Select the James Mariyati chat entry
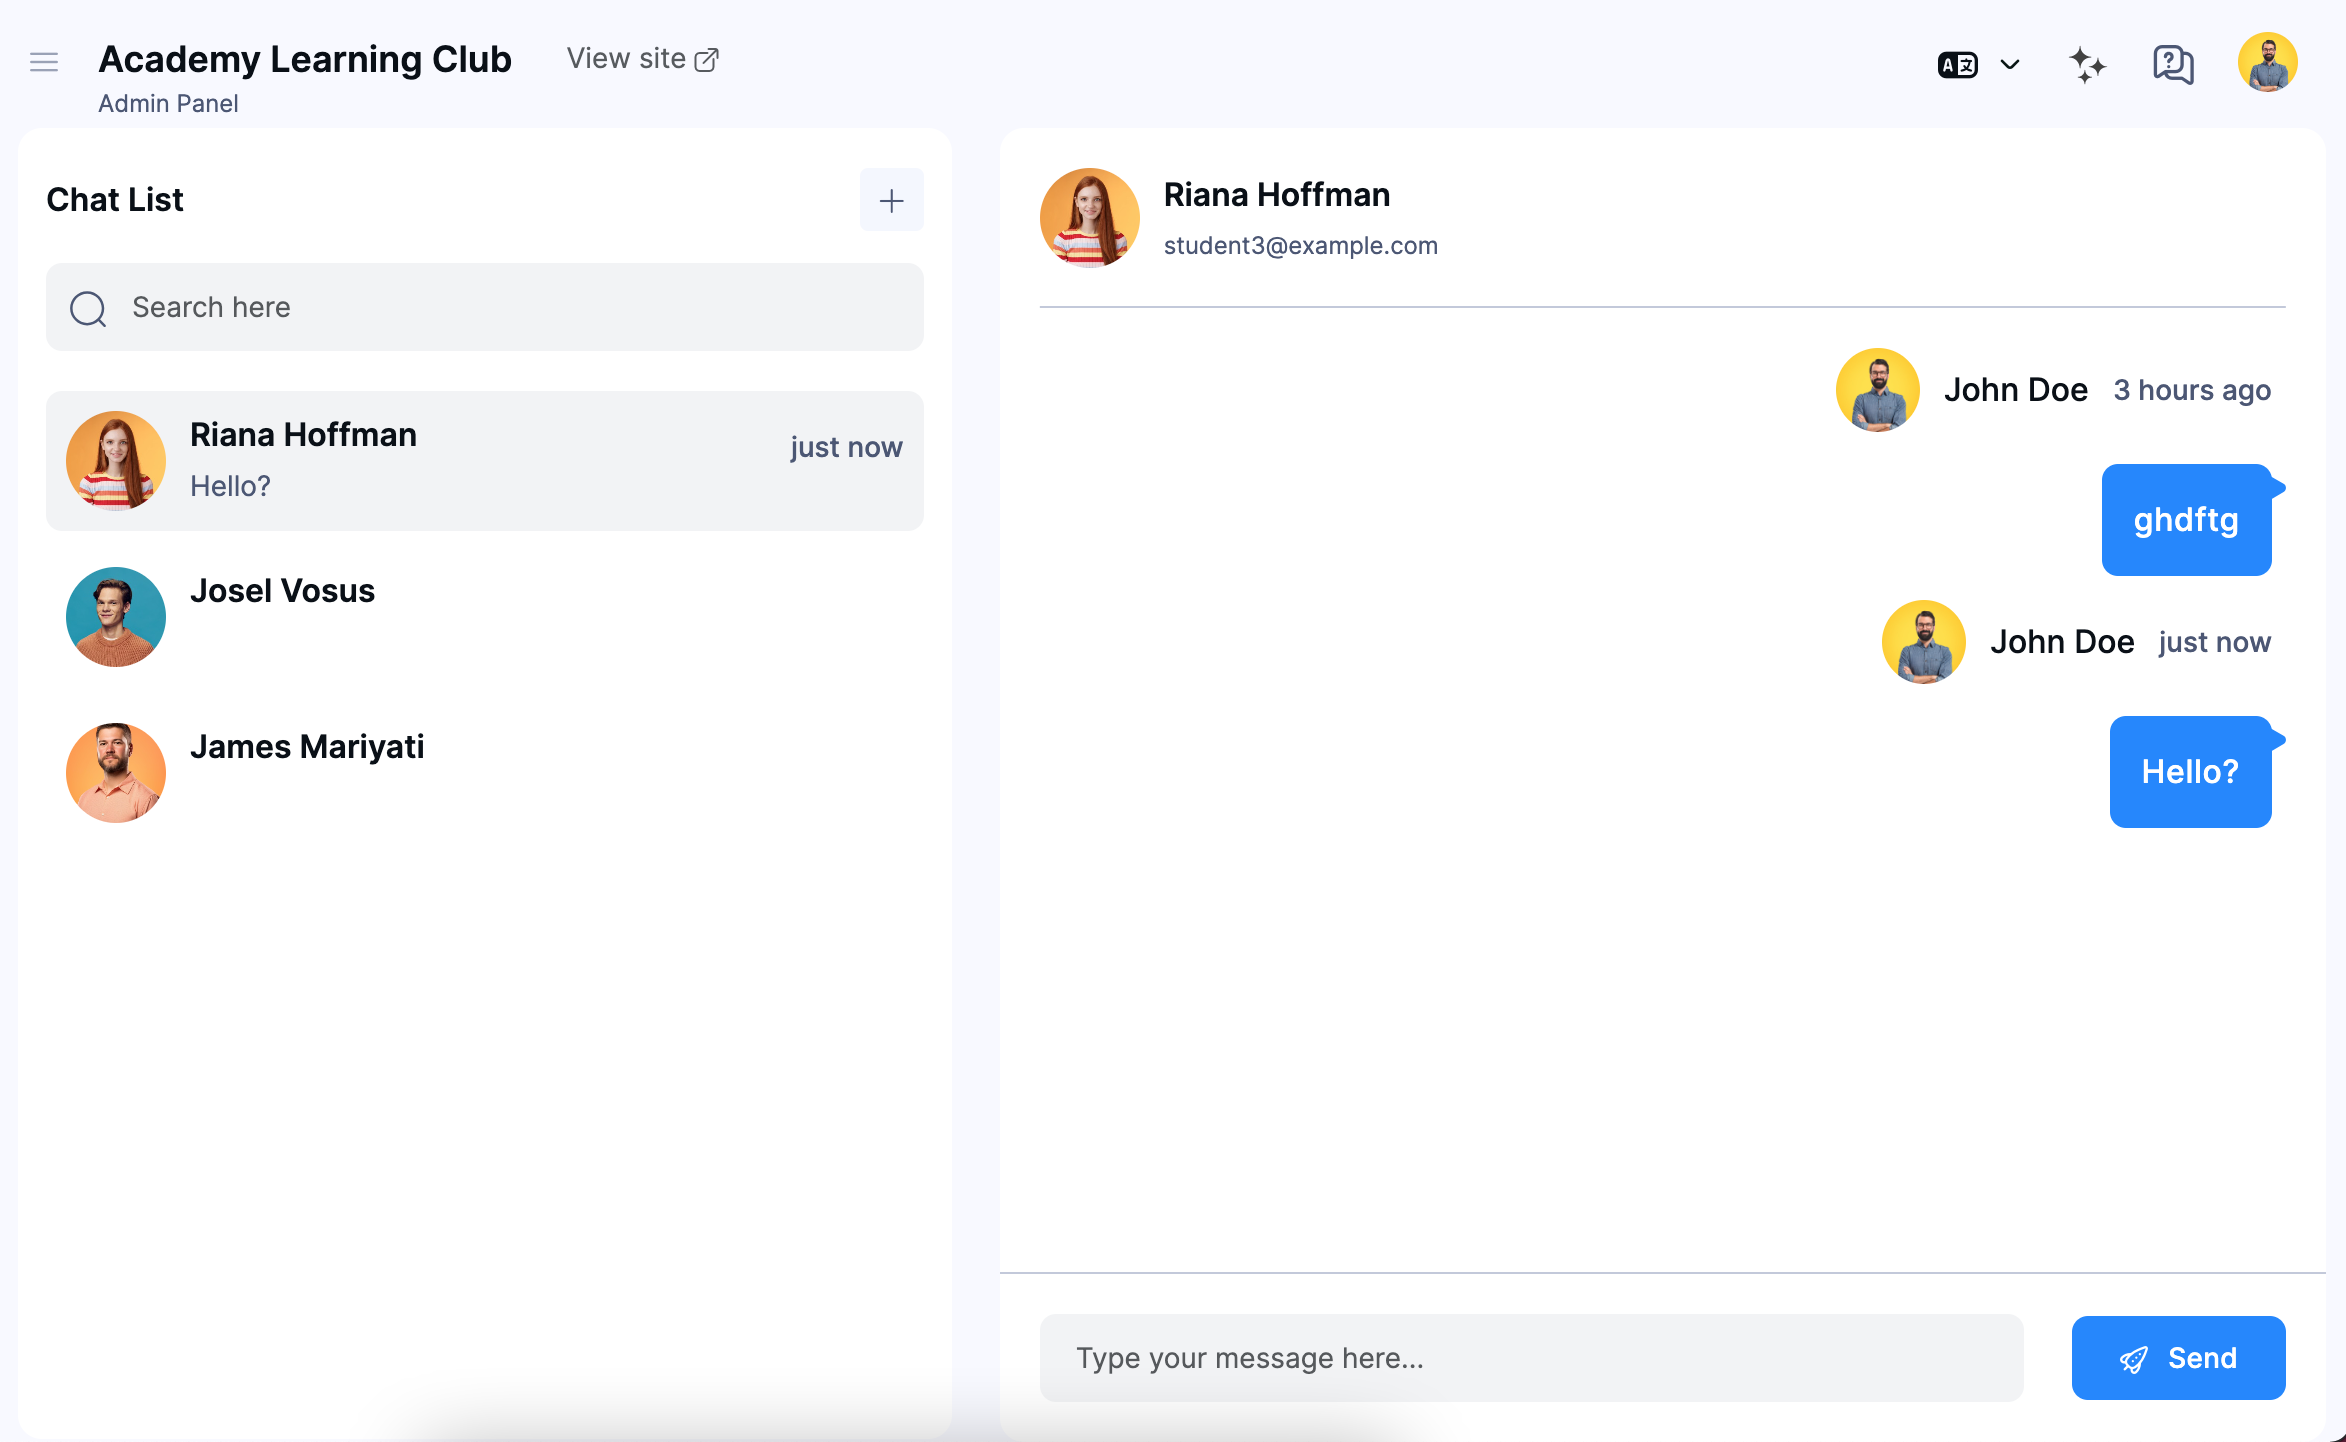Viewport: 2346px width, 1442px height. [x=484, y=772]
